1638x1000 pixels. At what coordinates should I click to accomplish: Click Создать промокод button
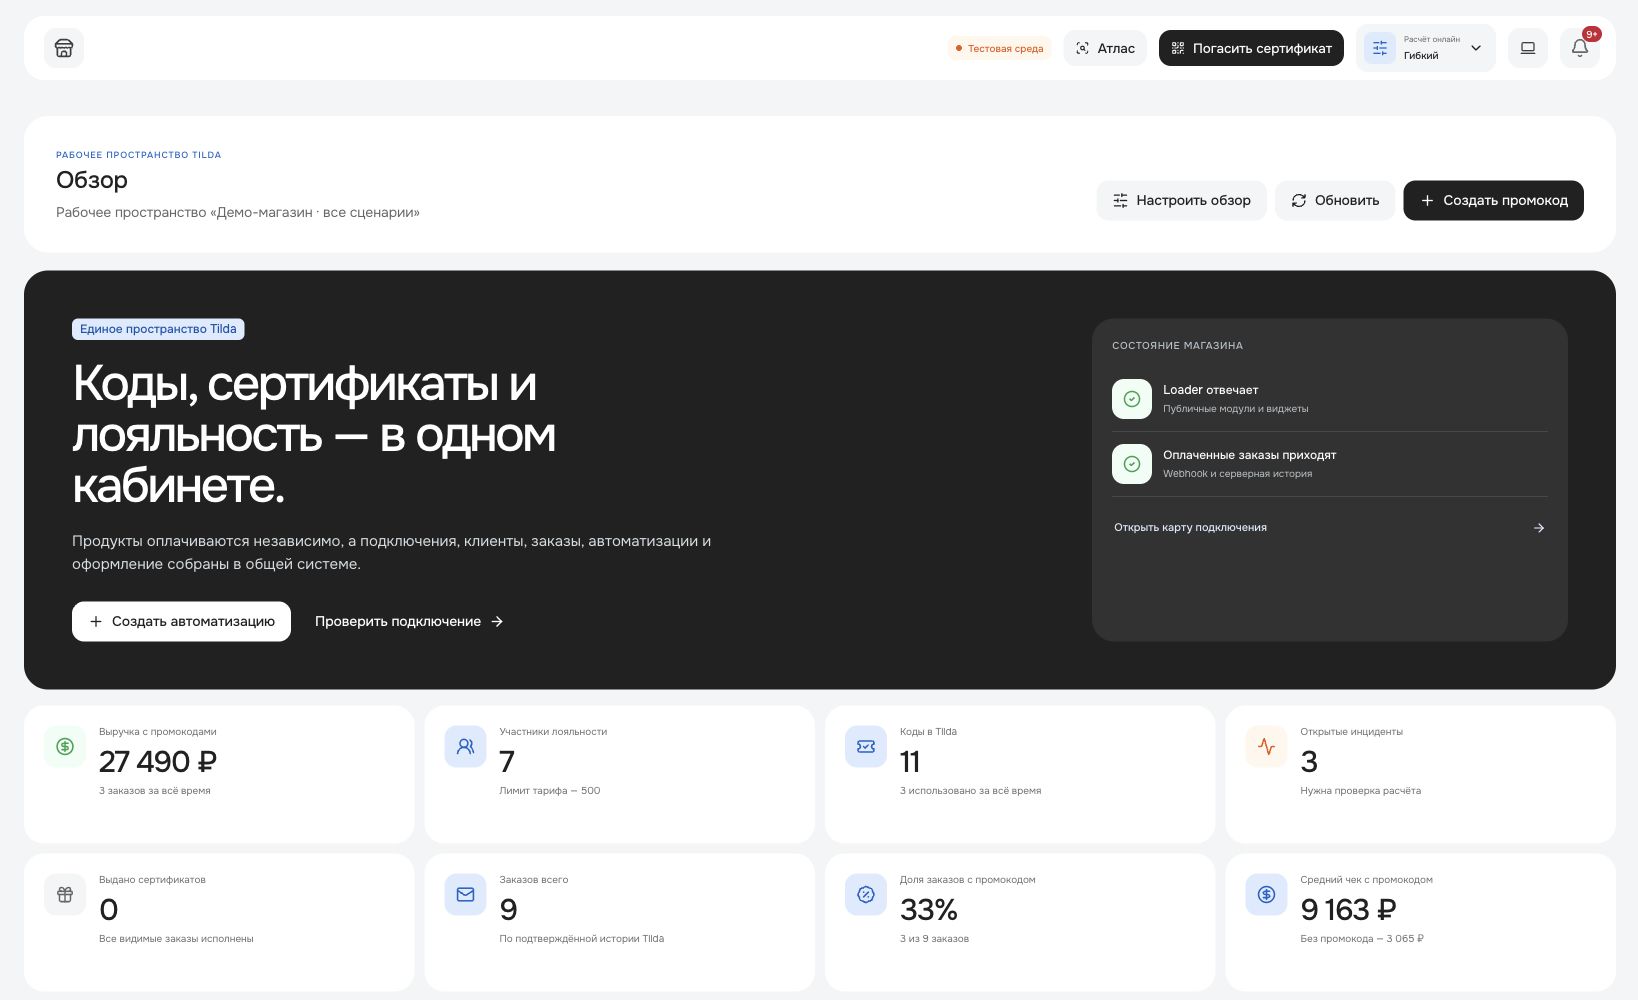1494,200
